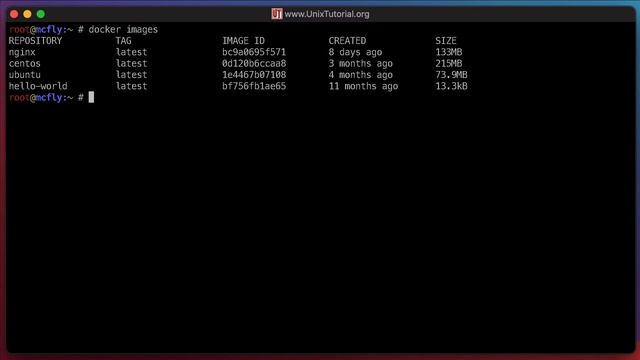Viewport: 640px width, 360px height.
Task: Click the IMAGE ID column header
Action: click(x=243, y=41)
